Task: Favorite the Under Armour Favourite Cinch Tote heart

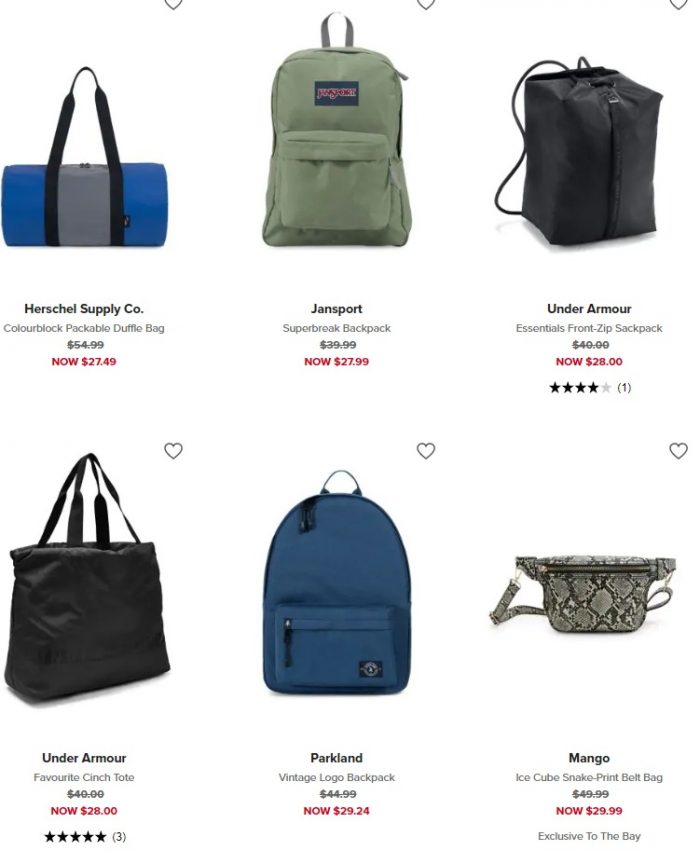Action: (x=173, y=451)
